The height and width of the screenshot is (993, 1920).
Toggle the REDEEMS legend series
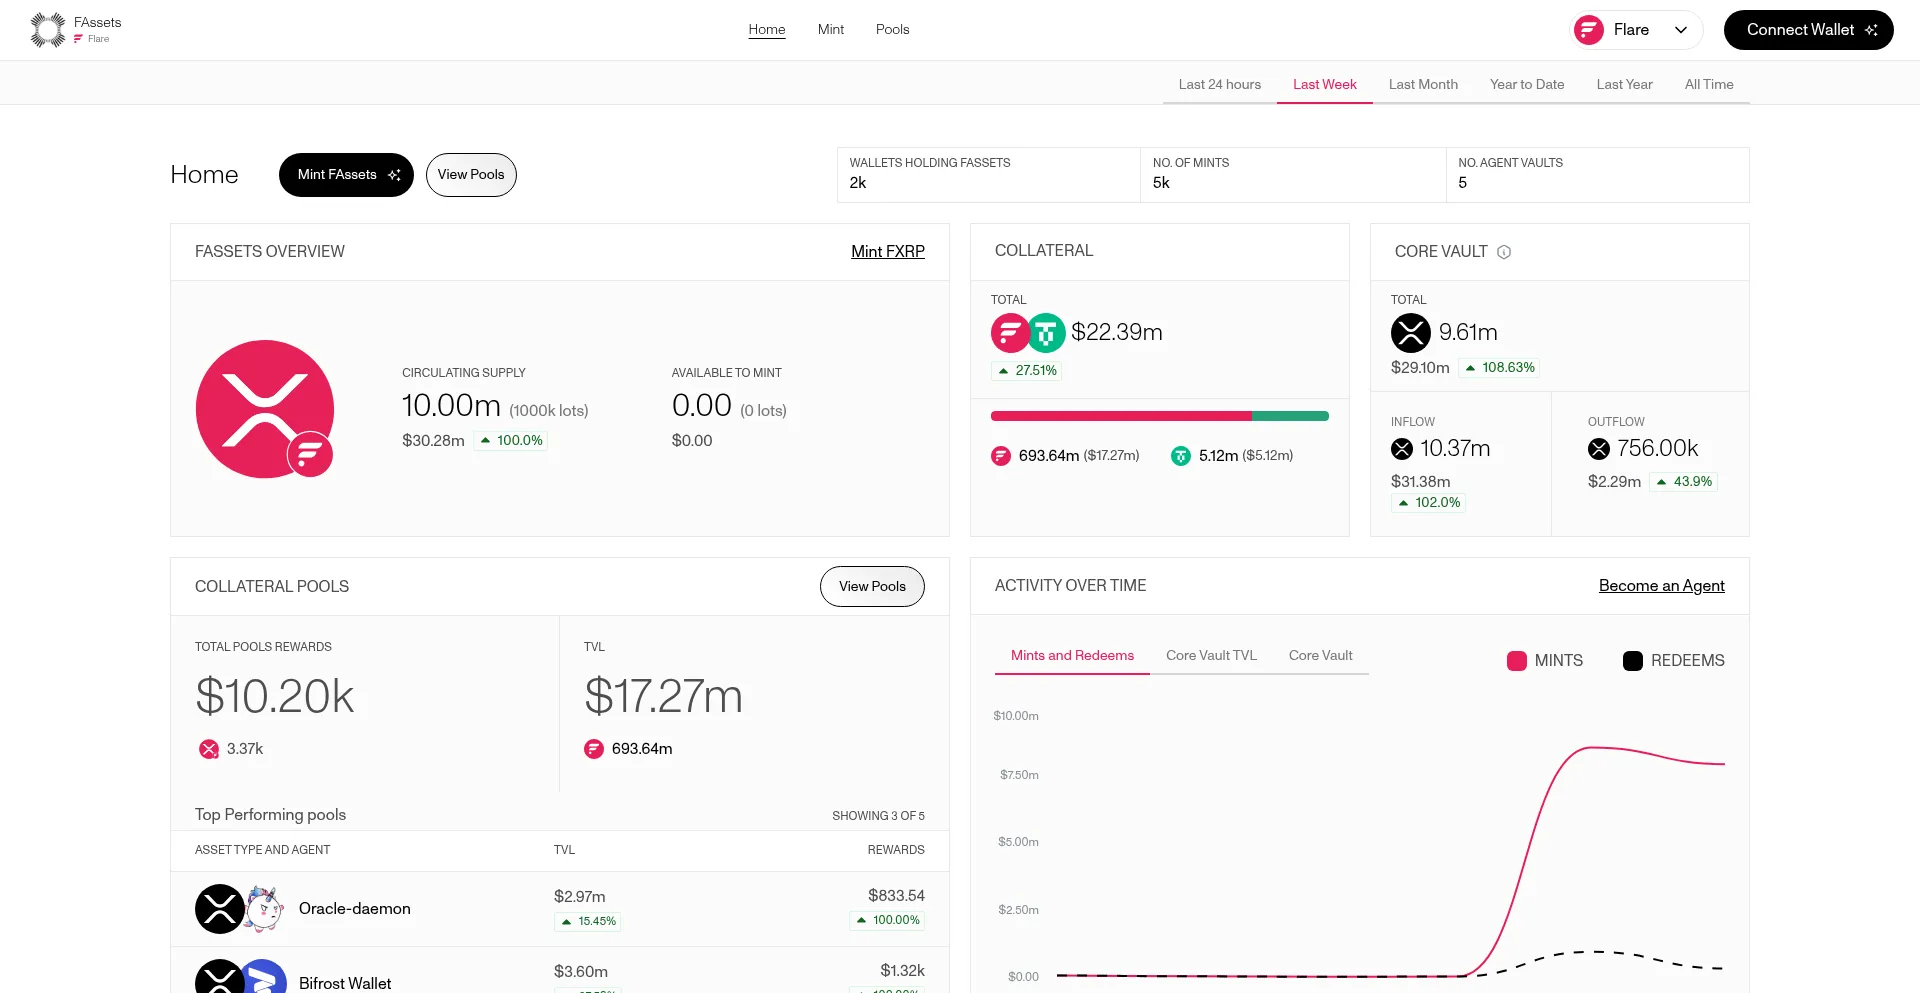1673,661
